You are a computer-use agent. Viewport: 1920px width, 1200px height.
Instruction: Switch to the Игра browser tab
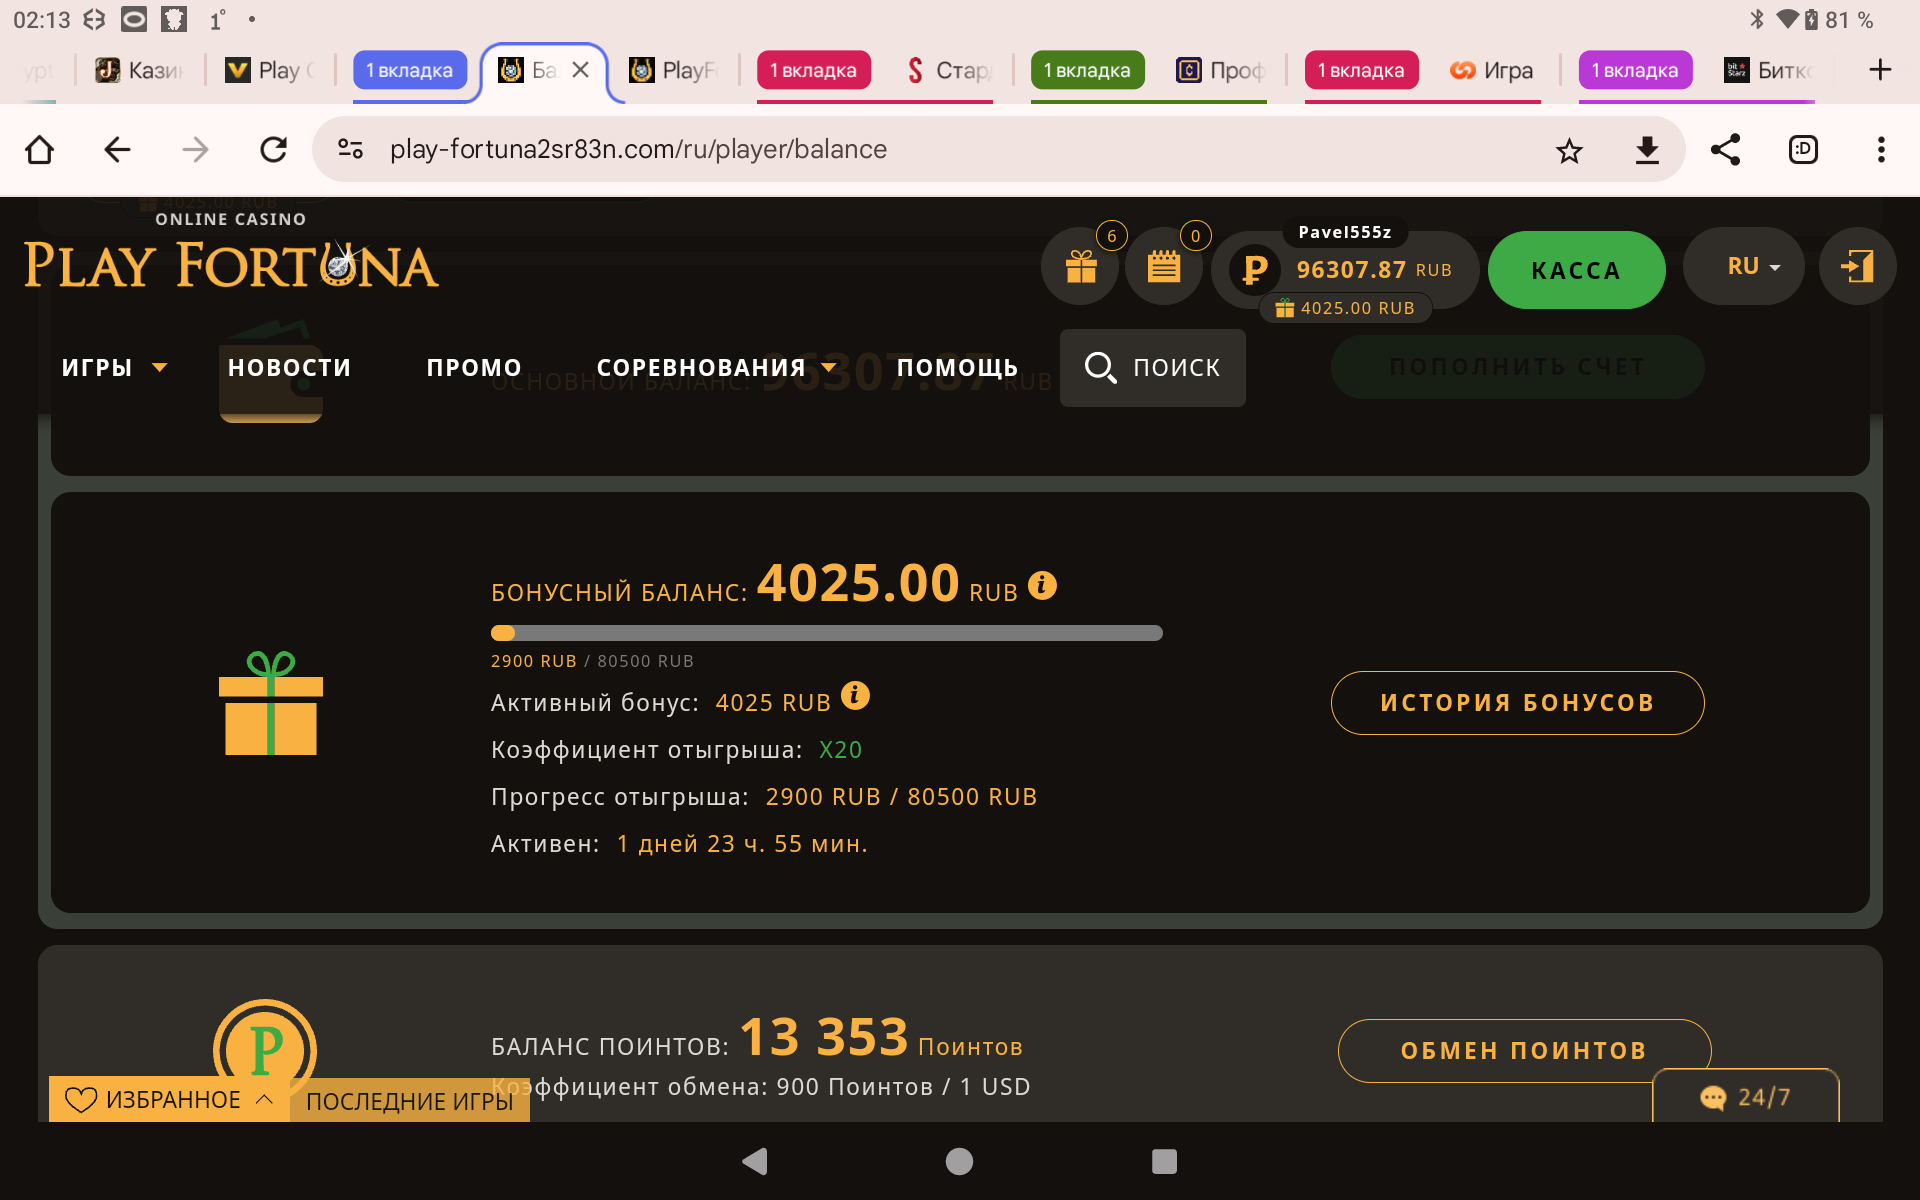click(1492, 71)
